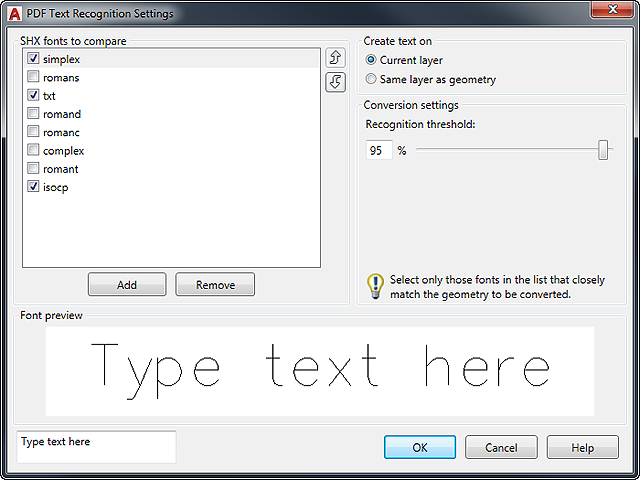This screenshot has height=480, width=640.
Task: Click the AutoCAD logo in title bar
Action: click(x=15, y=14)
